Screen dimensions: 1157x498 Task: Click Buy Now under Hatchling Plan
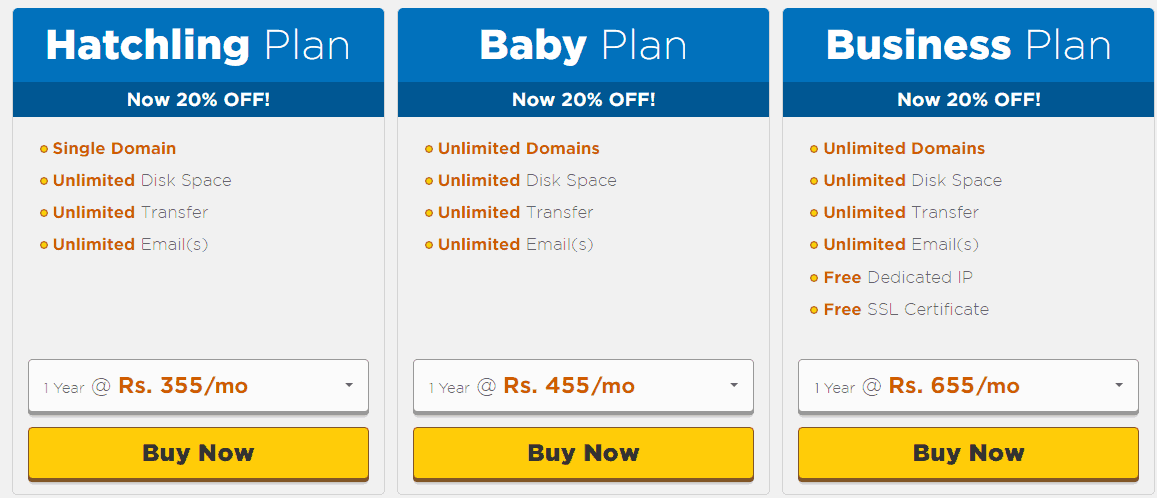[198, 453]
